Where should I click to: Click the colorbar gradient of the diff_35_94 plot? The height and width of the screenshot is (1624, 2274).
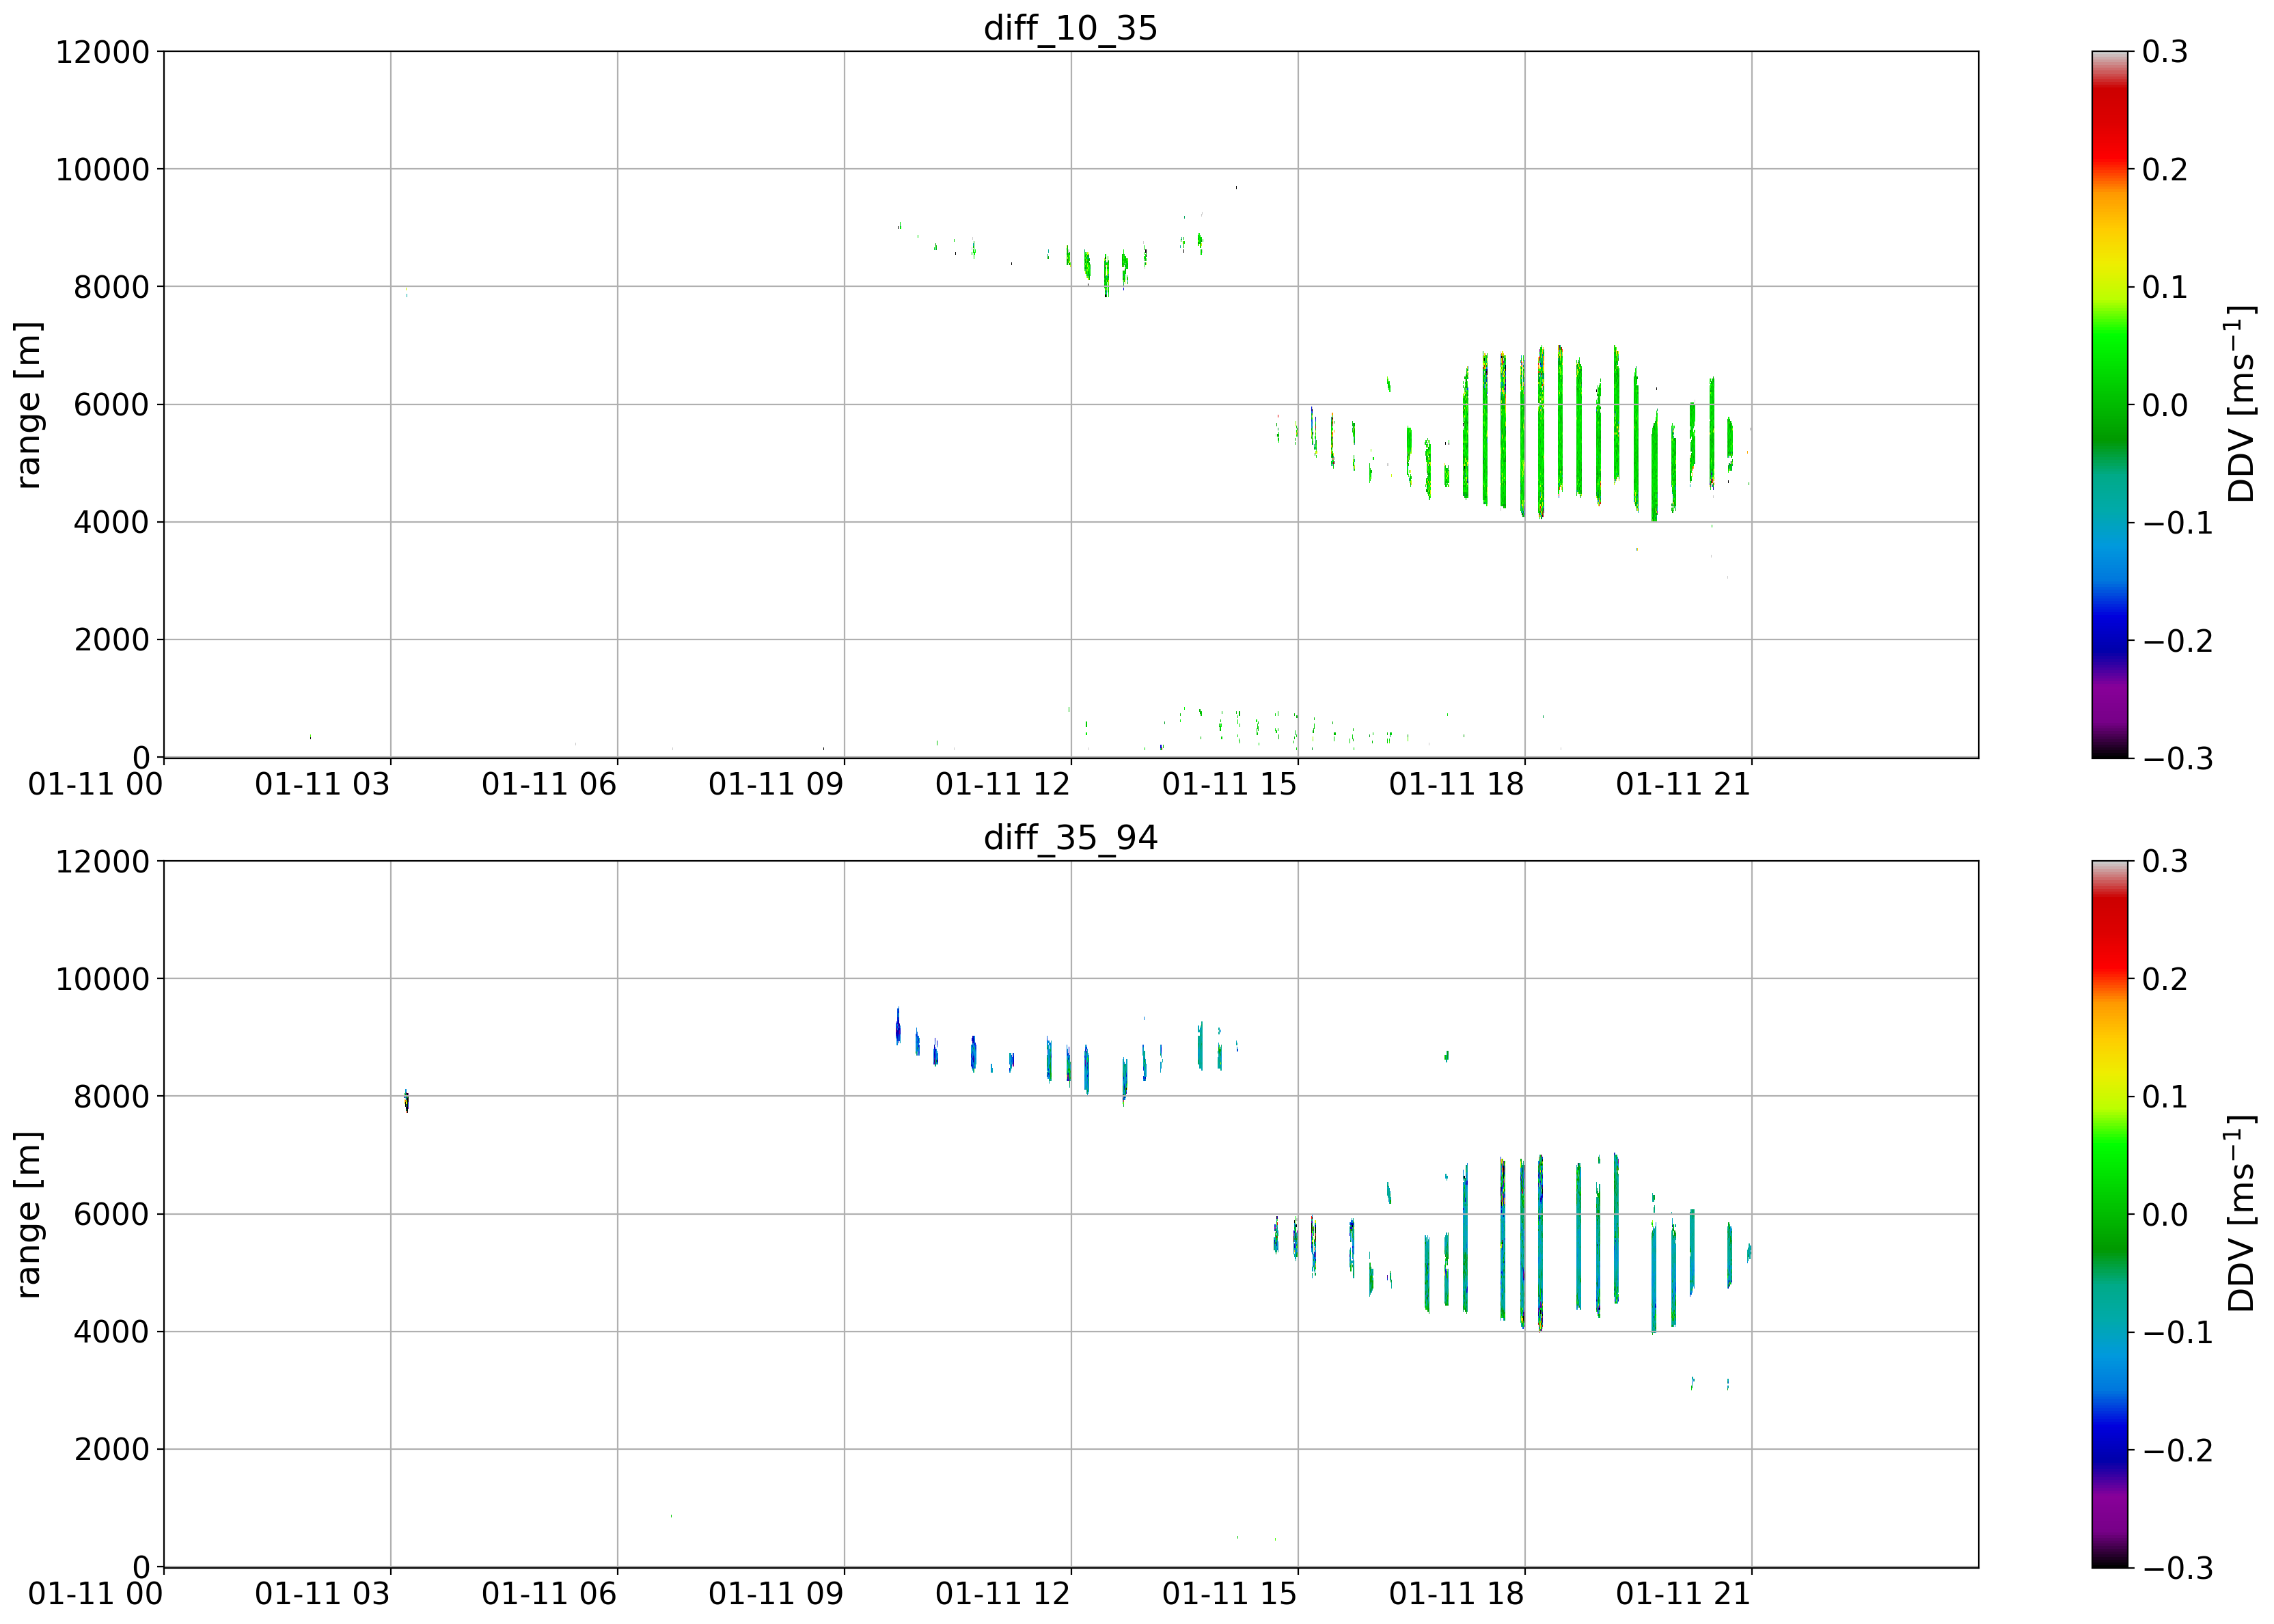pyautogui.click(x=2109, y=1214)
